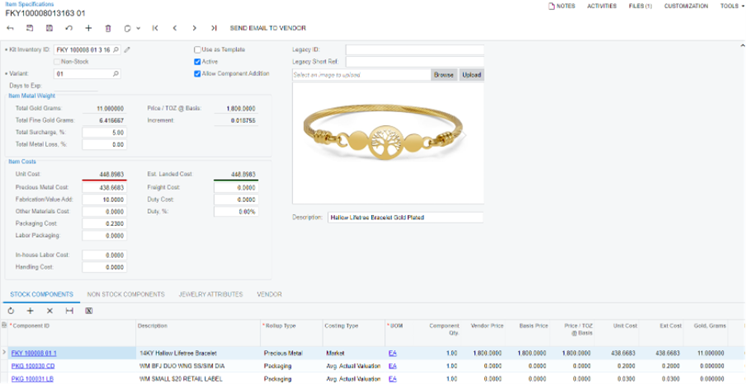
Task: Enable Use as Template checkbox
Action: coord(197,49)
